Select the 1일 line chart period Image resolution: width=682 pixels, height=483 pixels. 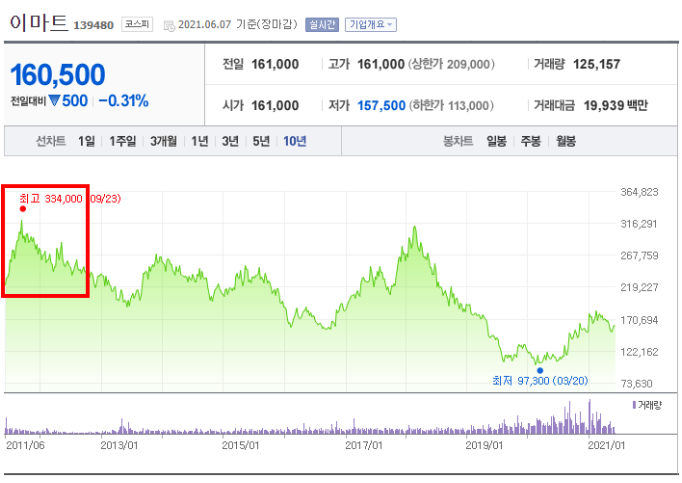pos(87,141)
